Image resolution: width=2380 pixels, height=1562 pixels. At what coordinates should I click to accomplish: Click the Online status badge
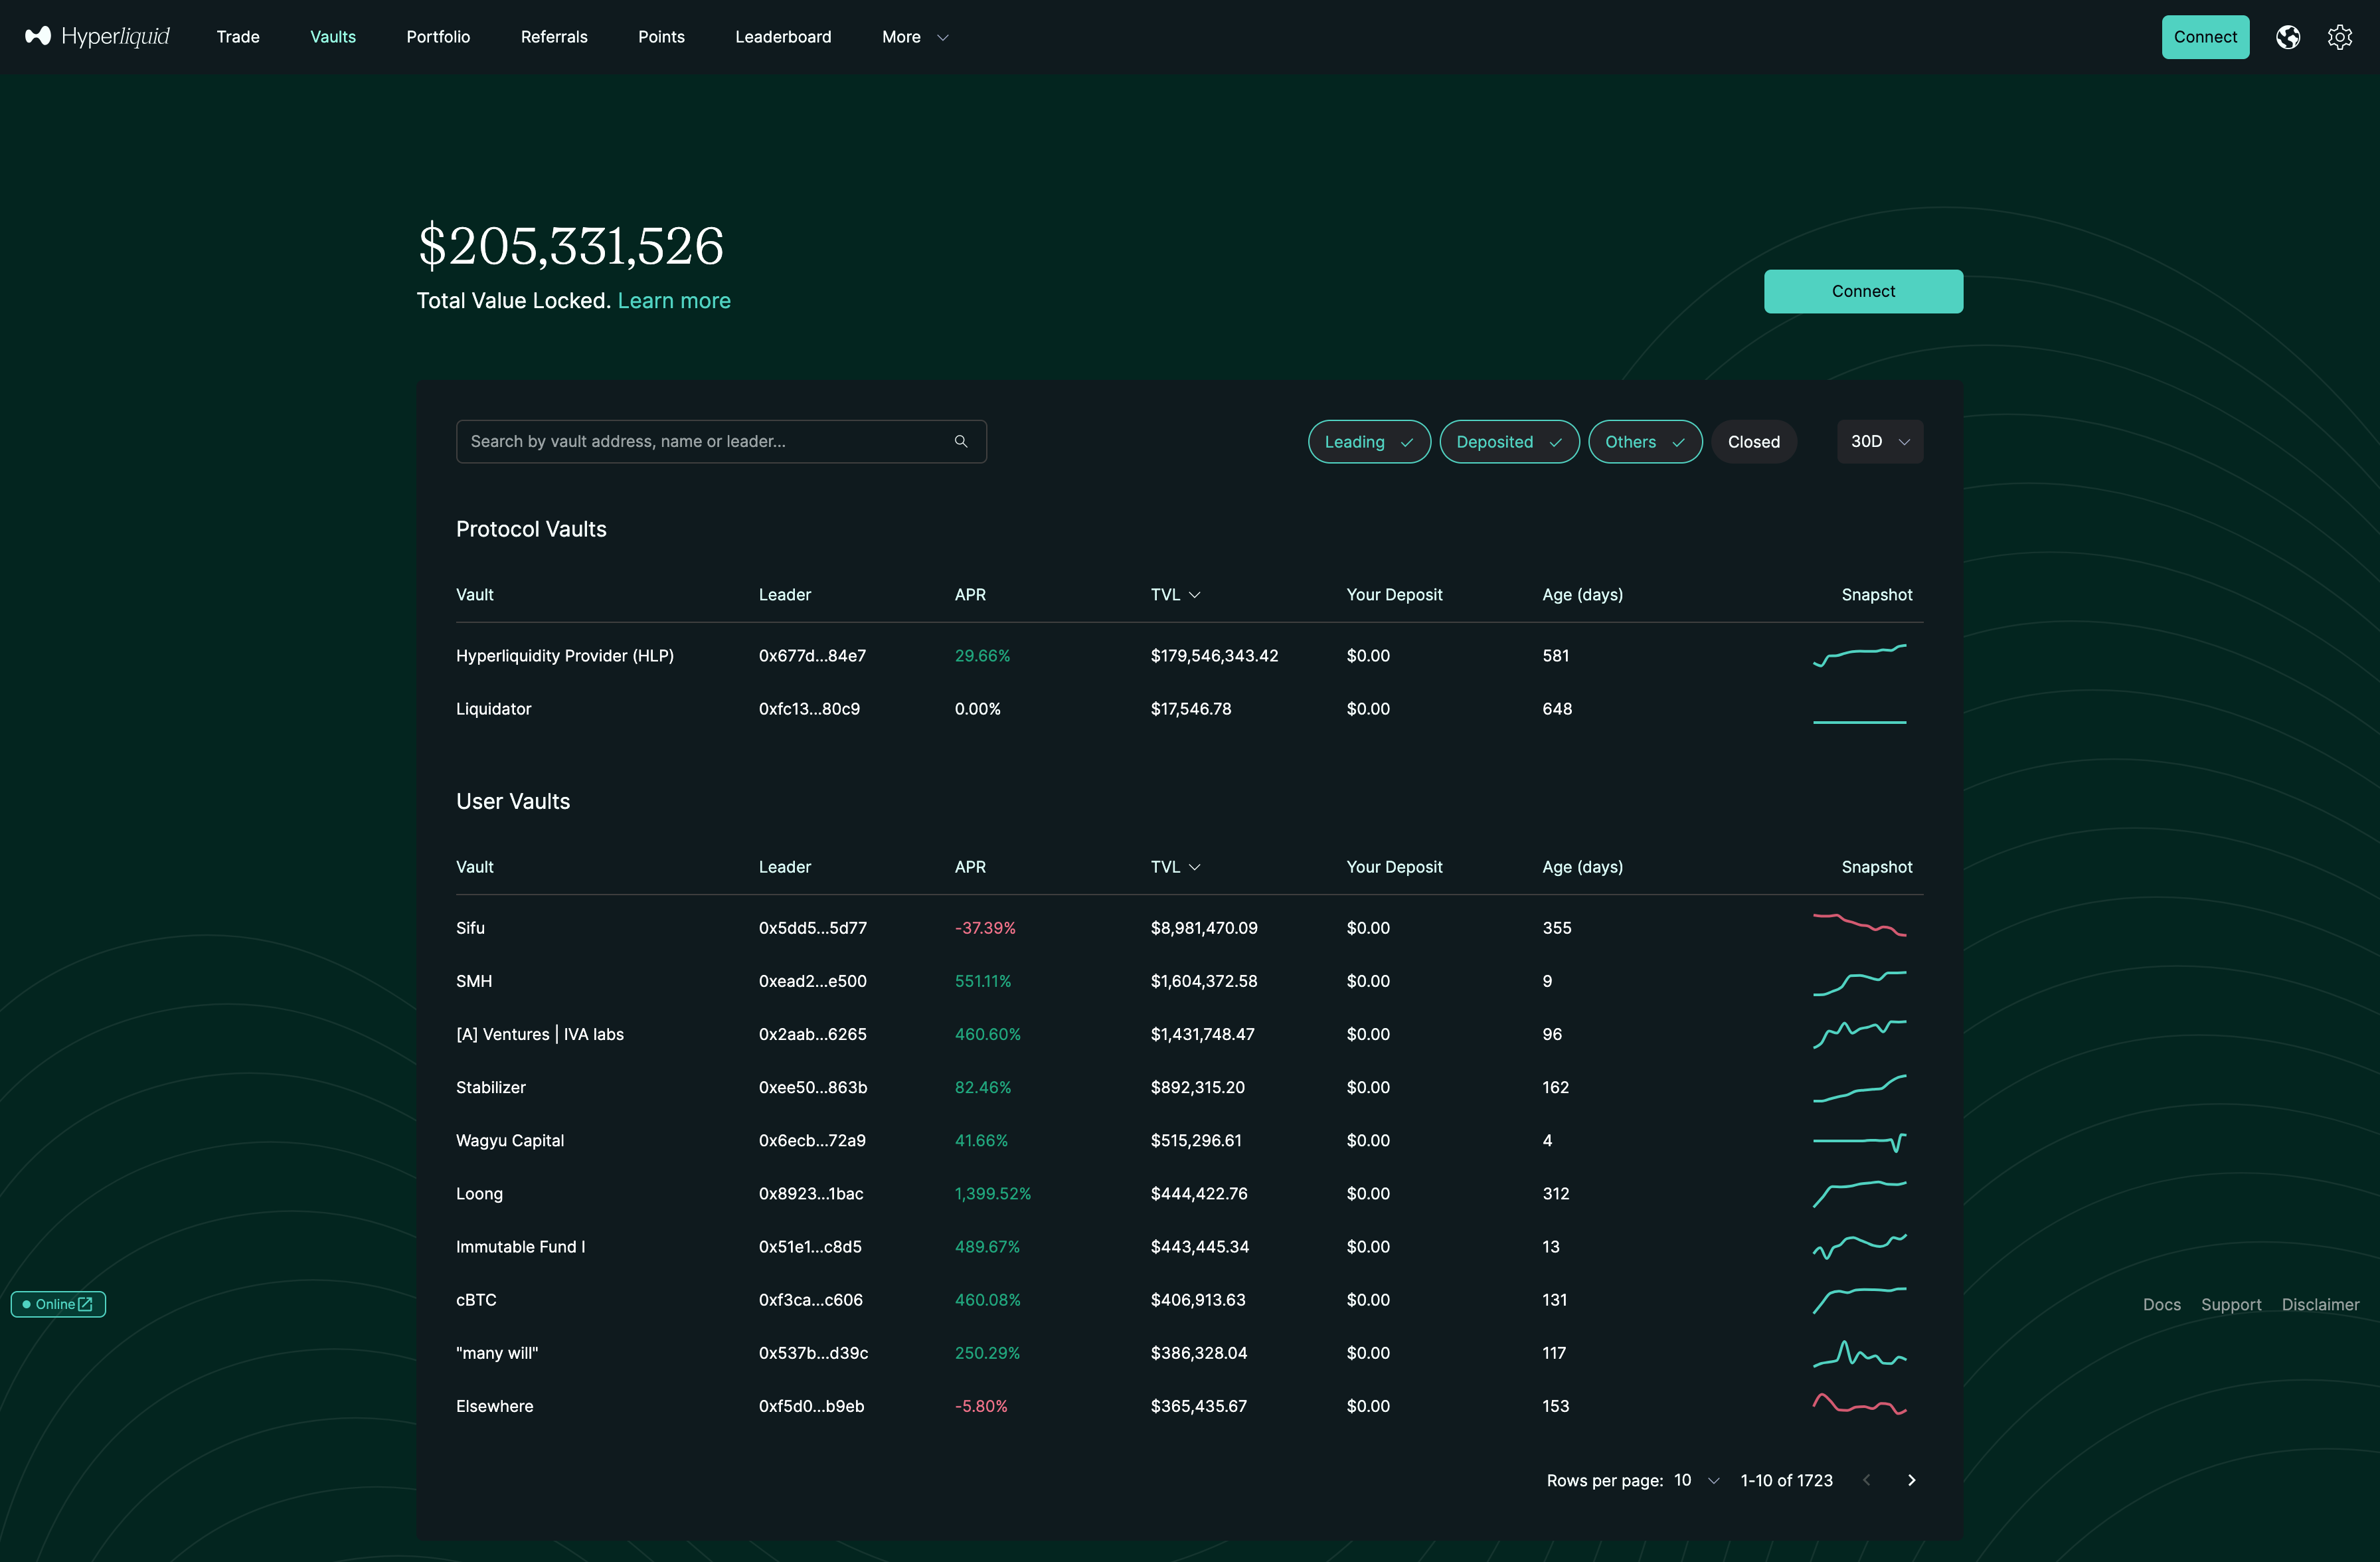[x=58, y=1304]
